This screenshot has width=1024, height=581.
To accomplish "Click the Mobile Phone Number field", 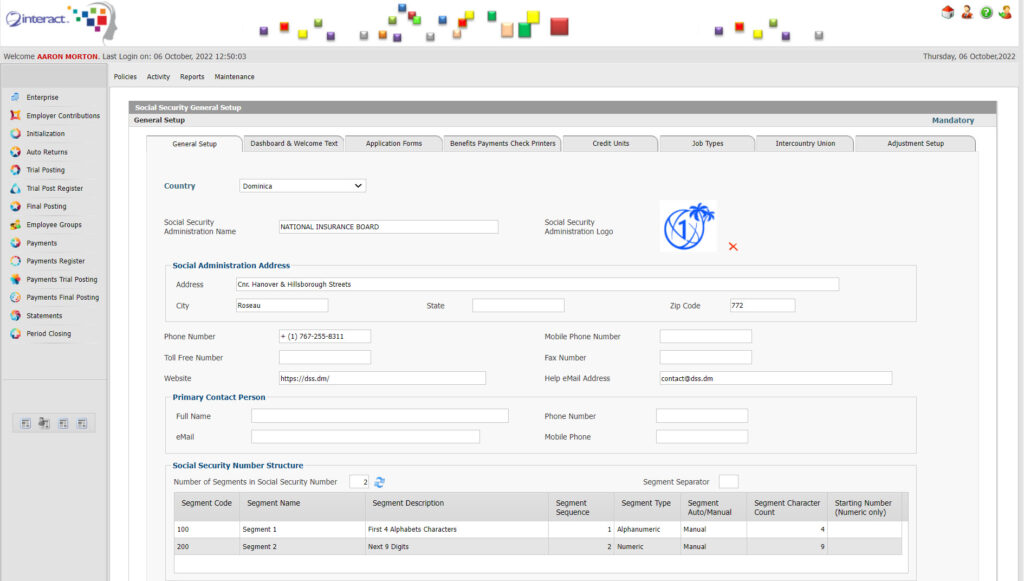I will [x=705, y=337].
